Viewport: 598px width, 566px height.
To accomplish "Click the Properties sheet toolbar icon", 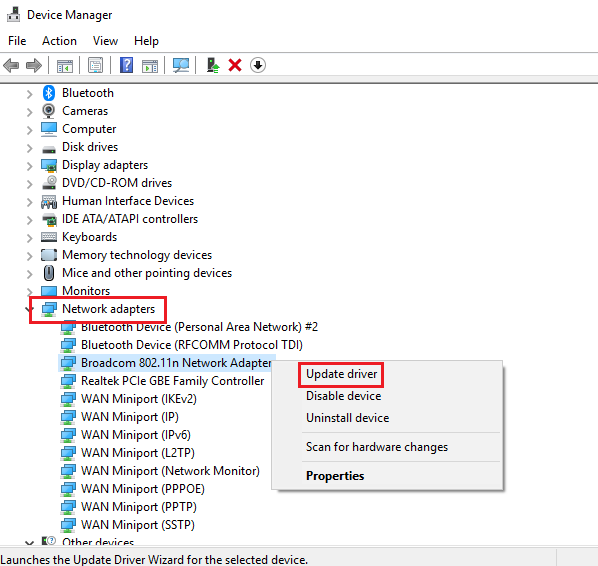I will (95, 65).
